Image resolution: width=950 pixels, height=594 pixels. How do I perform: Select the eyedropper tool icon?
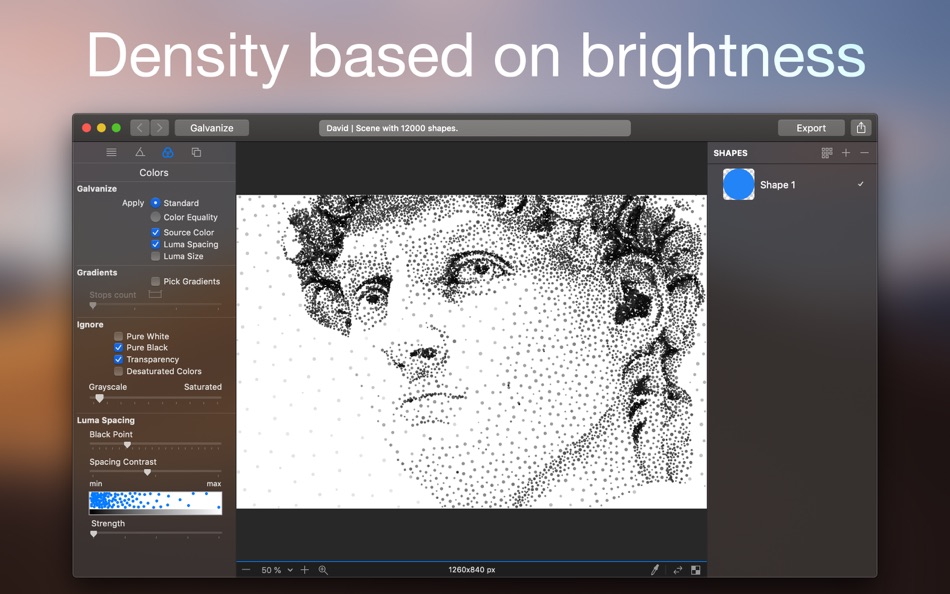[655, 570]
